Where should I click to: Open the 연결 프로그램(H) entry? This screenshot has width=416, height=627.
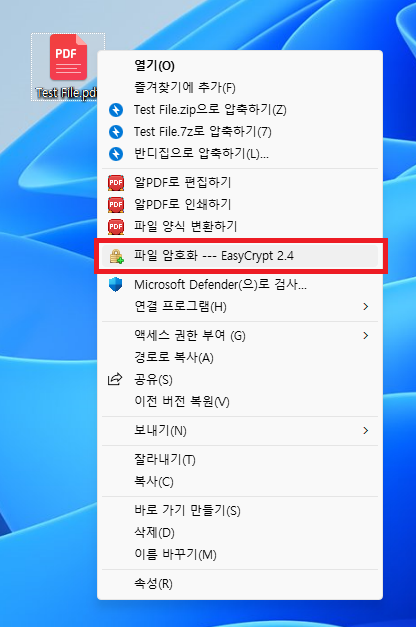240,307
